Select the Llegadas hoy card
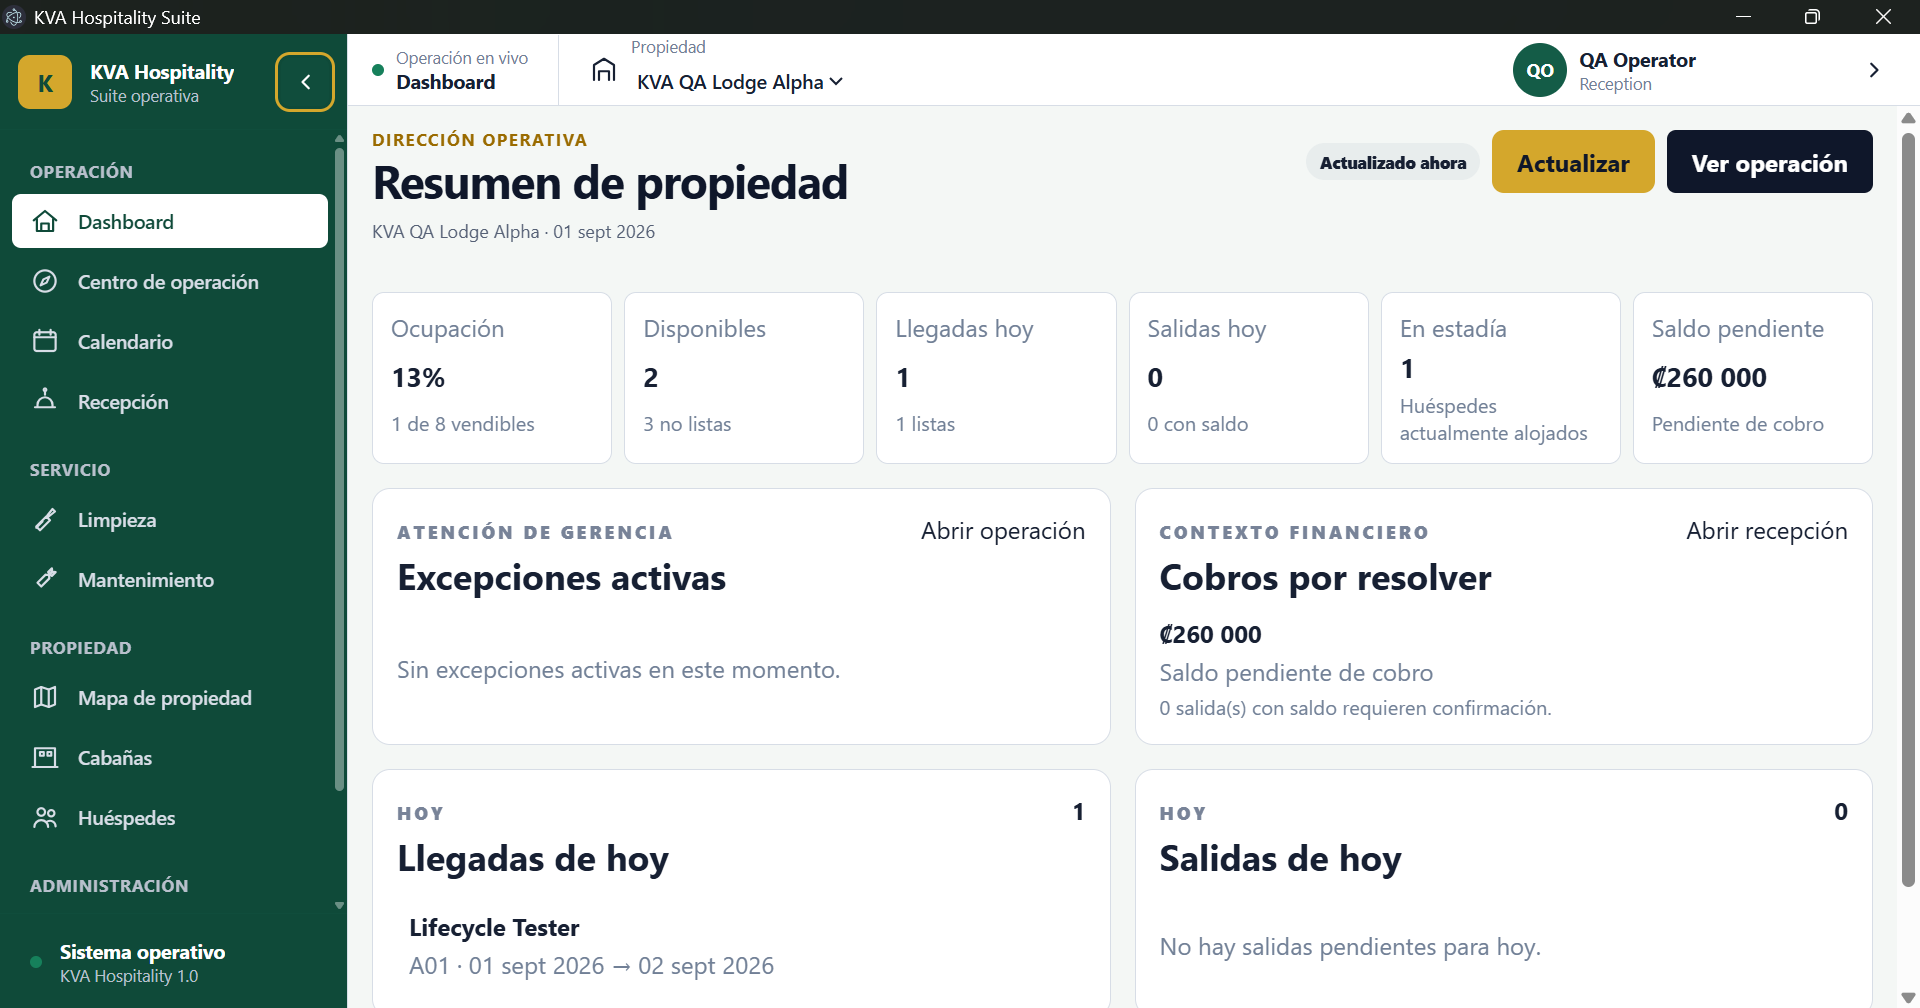1920x1008 pixels. [996, 378]
